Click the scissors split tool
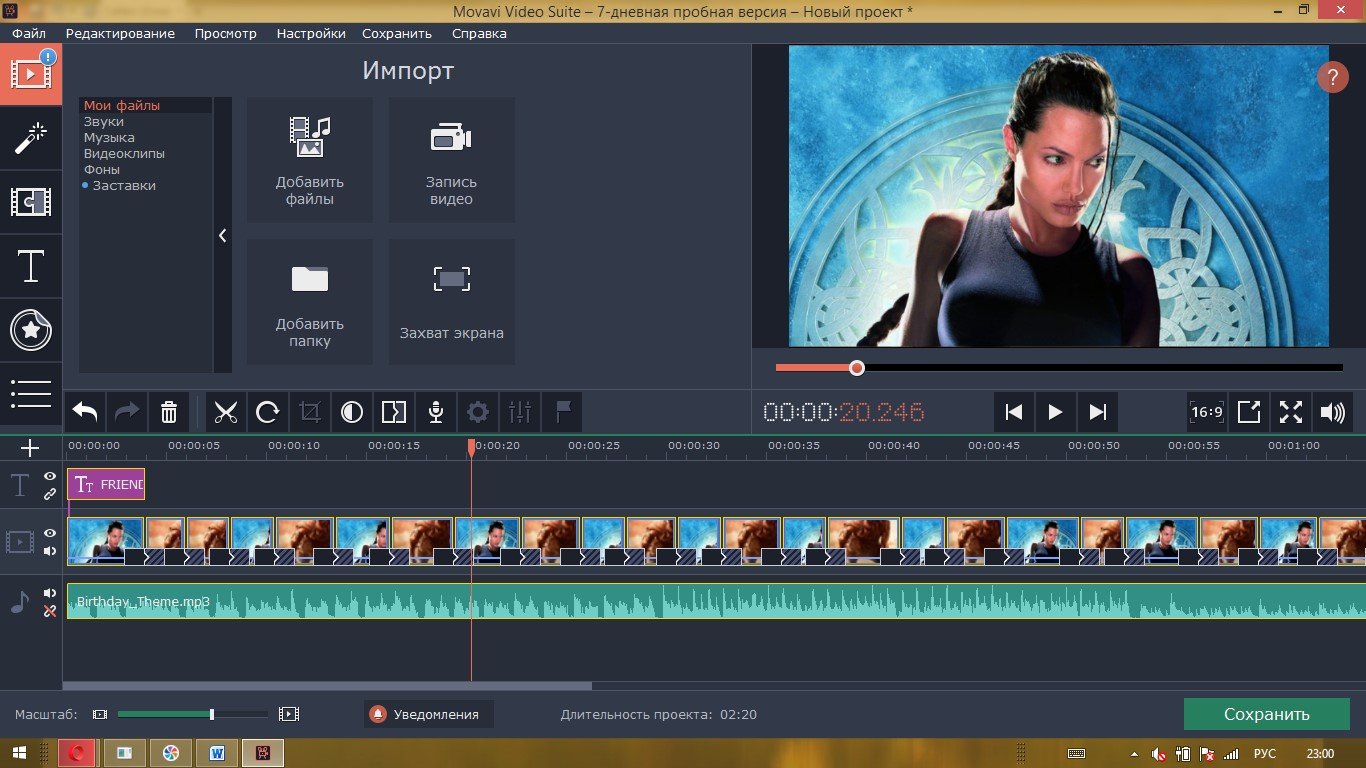 point(226,412)
